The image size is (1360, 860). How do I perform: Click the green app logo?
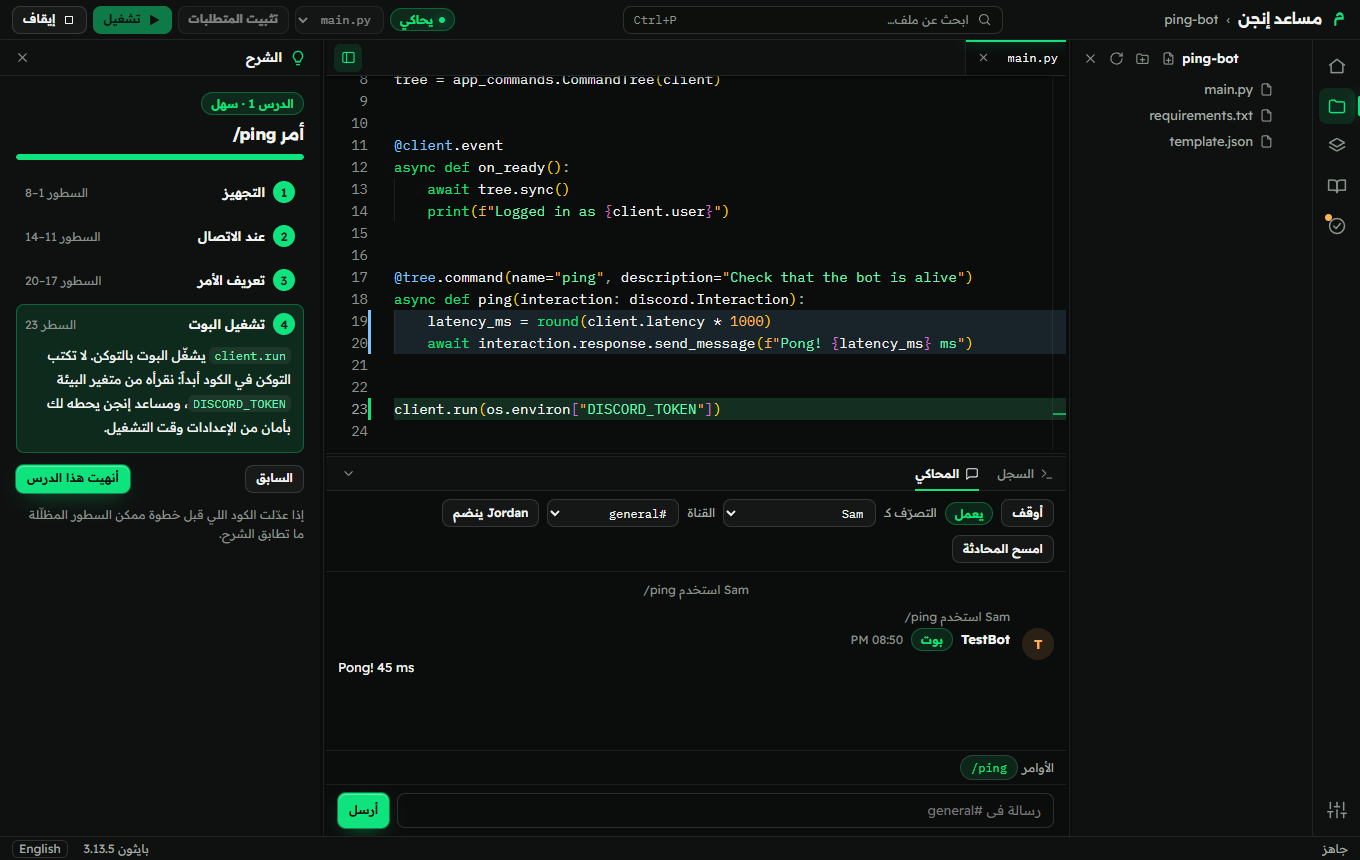click(x=1340, y=19)
